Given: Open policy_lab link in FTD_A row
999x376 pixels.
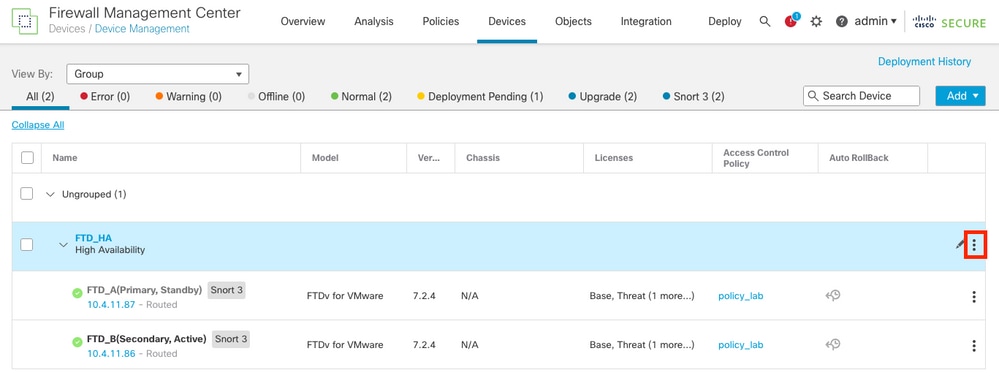Looking at the screenshot, I should pos(740,296).
